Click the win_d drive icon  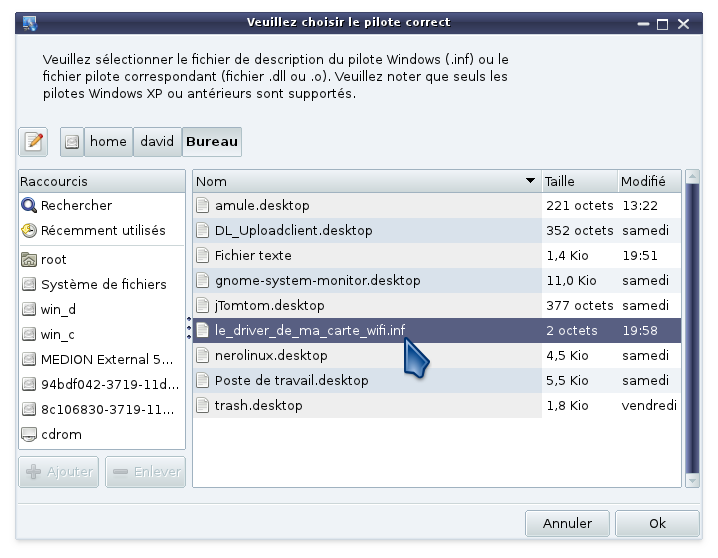pyautogui.click(x=29, y=309)
